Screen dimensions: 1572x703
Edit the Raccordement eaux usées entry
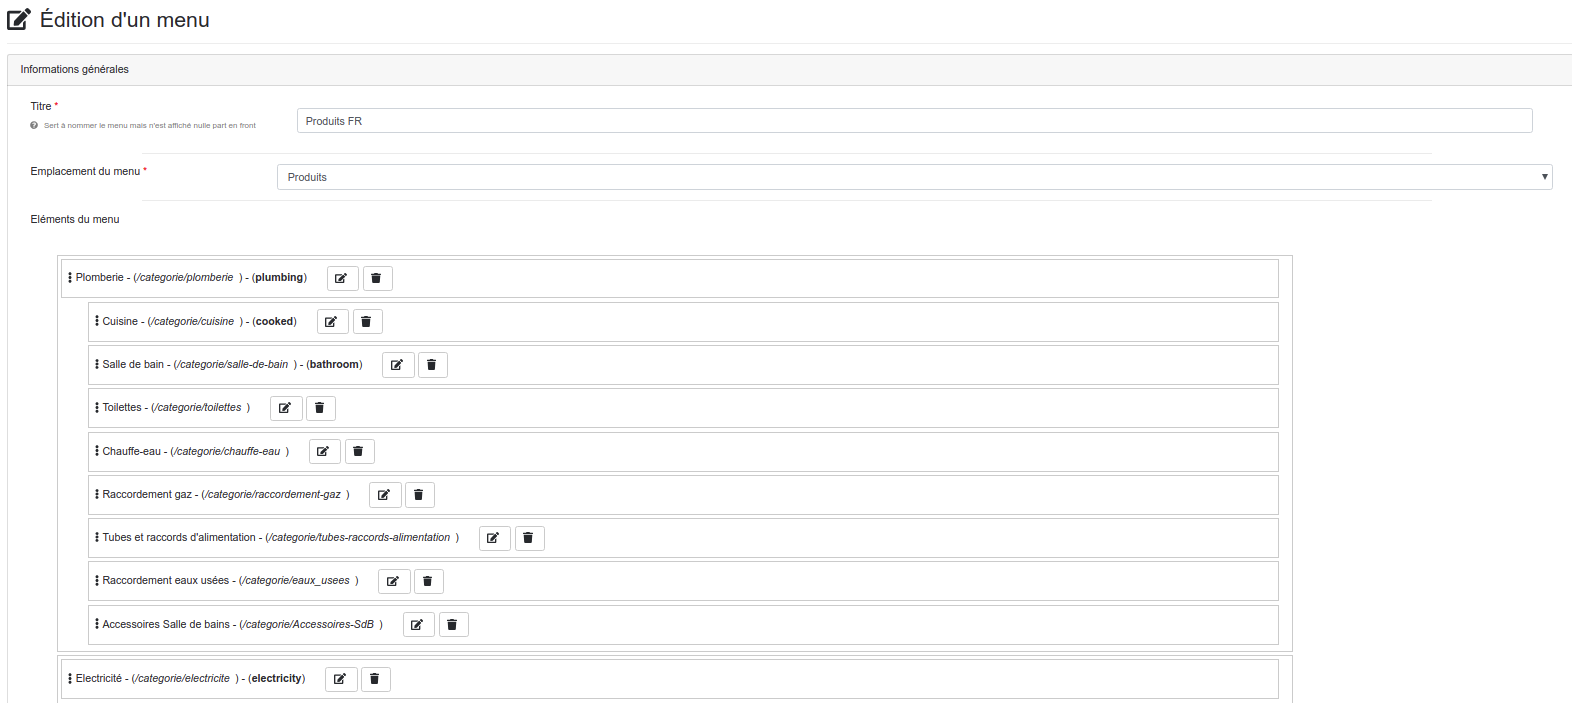(394, 581)
